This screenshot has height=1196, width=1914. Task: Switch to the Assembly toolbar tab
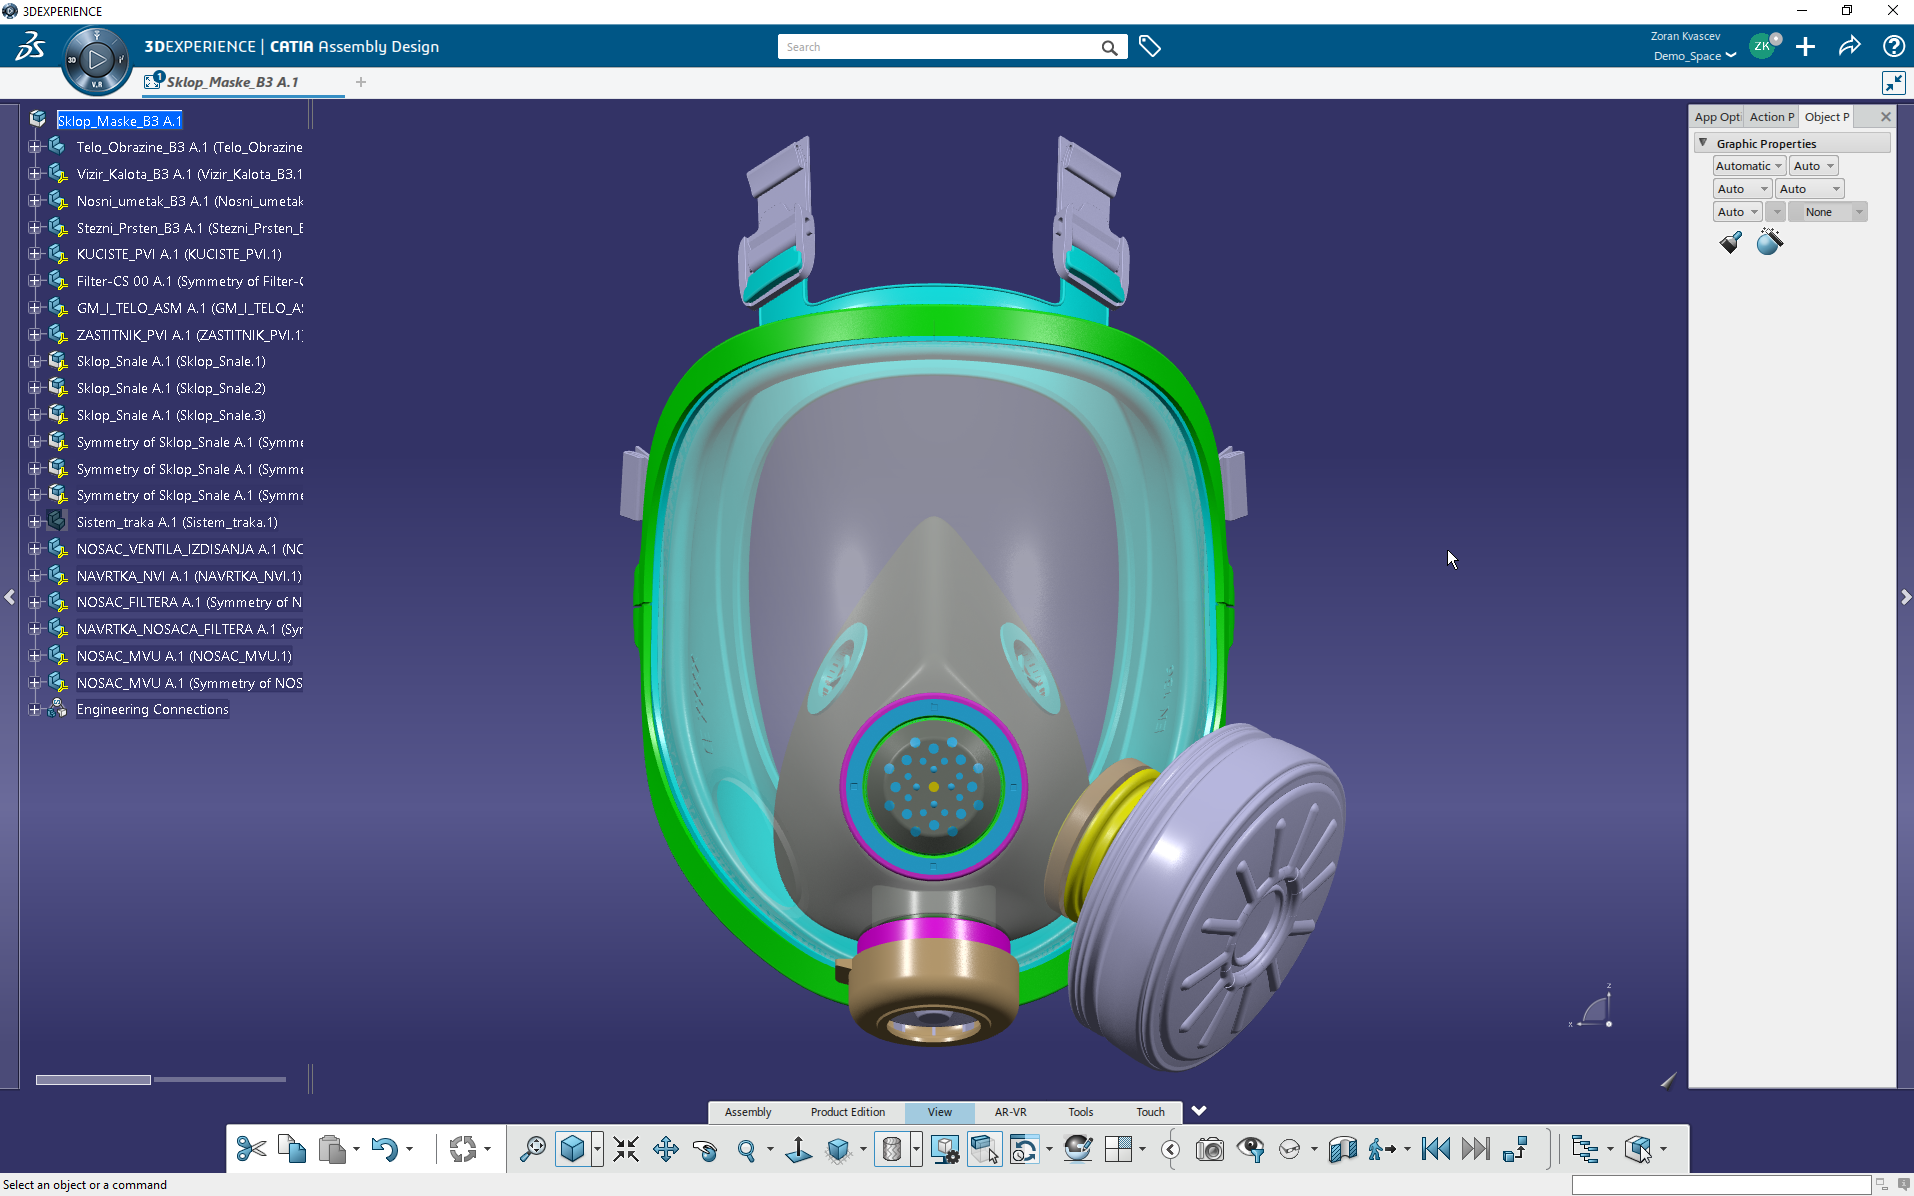click(747, 1112)
